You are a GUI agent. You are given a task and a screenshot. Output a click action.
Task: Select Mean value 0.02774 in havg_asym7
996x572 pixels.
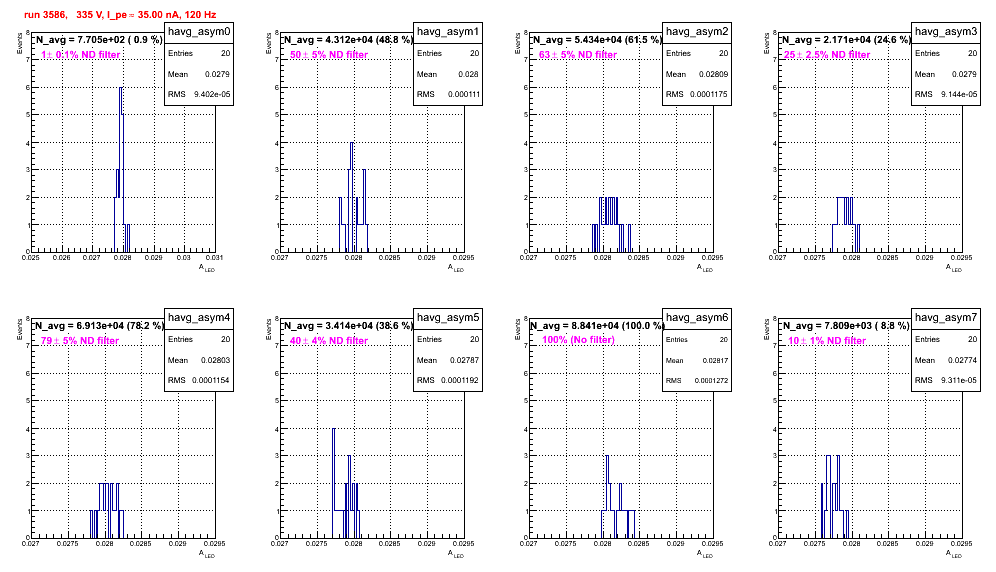coord(962,360)
